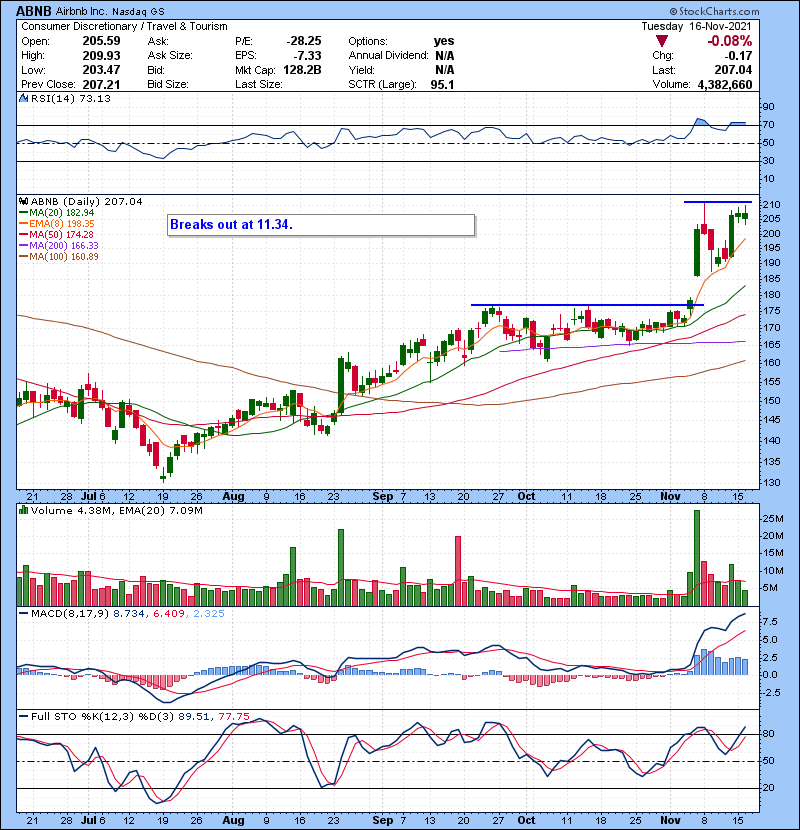This screenshot has width=800, height=830.
Task: Select the ABNB ticker symbol in the header
Action: (x=33, y=11)
